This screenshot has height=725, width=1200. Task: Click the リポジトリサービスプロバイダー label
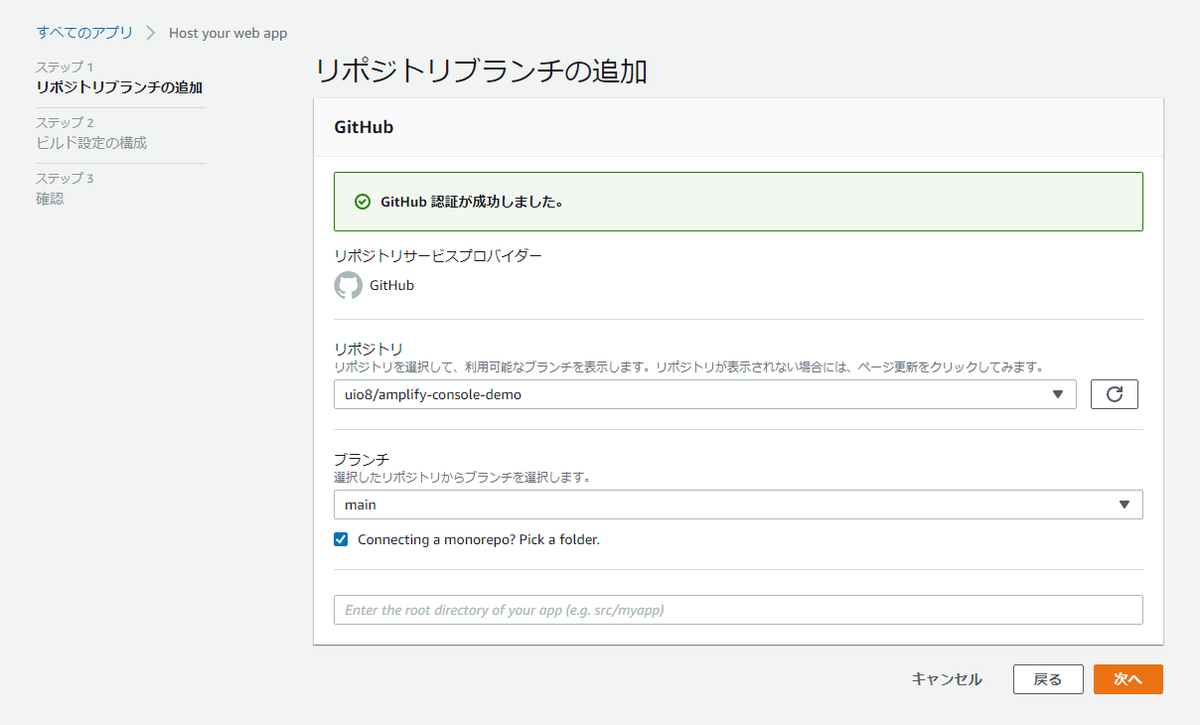(438, 256)
